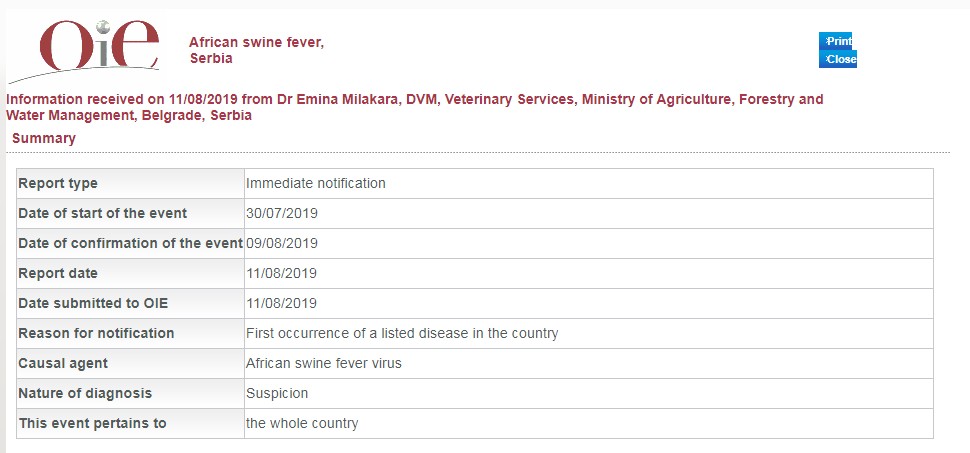Click the Nature of diagnosis label

click(85, 393)
